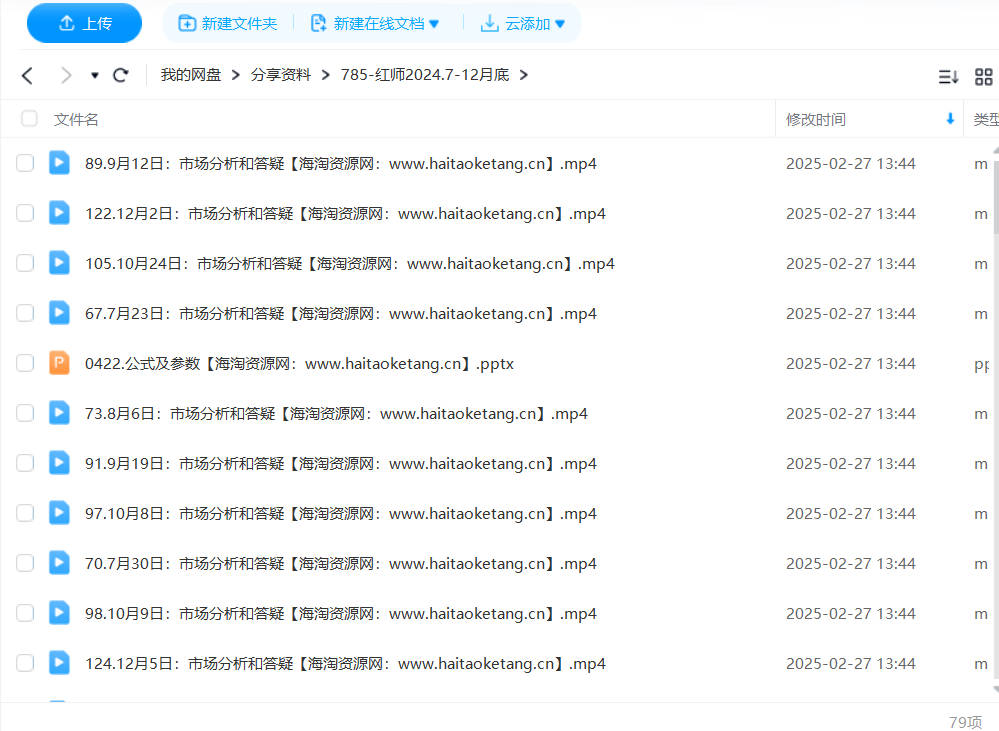This screenshot has height=731, width=999.
Task: Click video icon of 67.7月23日 file
Action: tap(59, 313)
